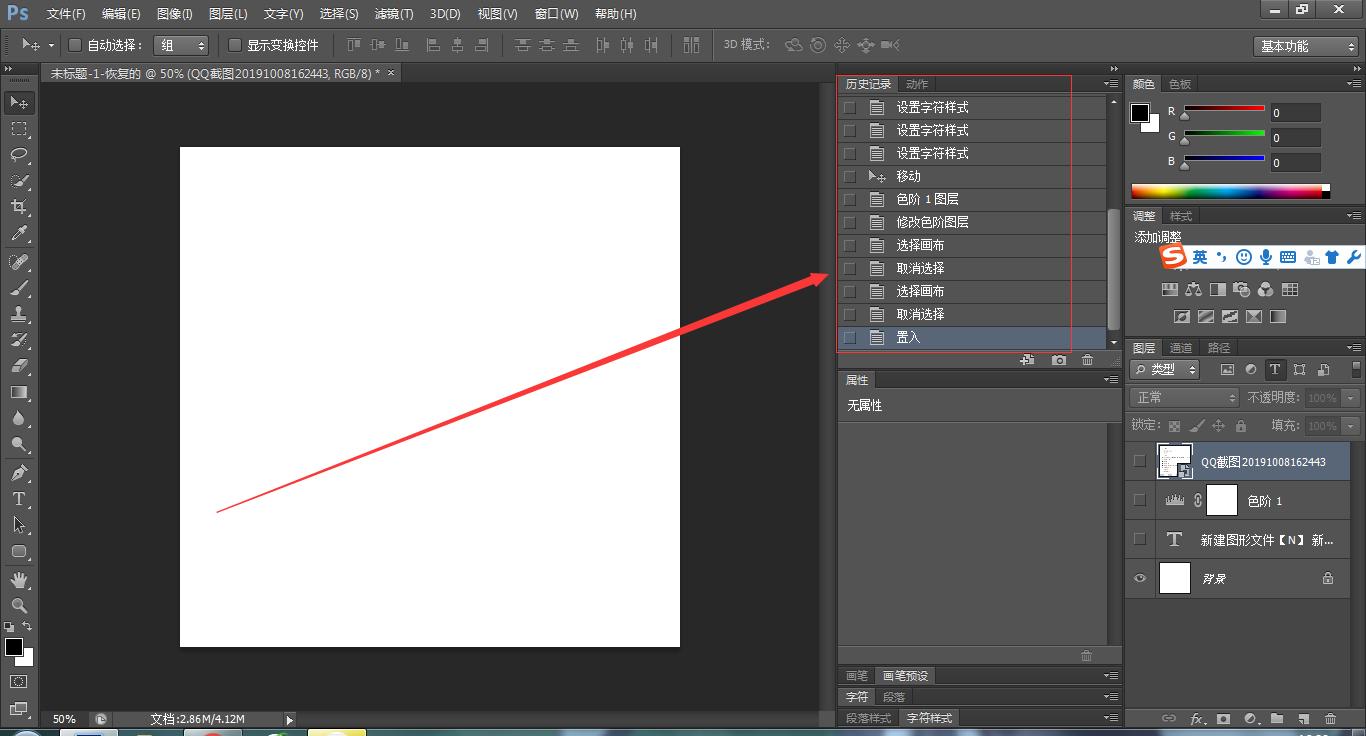
Task: Open the 滤镜(T) menu
Action: (393, 14)
